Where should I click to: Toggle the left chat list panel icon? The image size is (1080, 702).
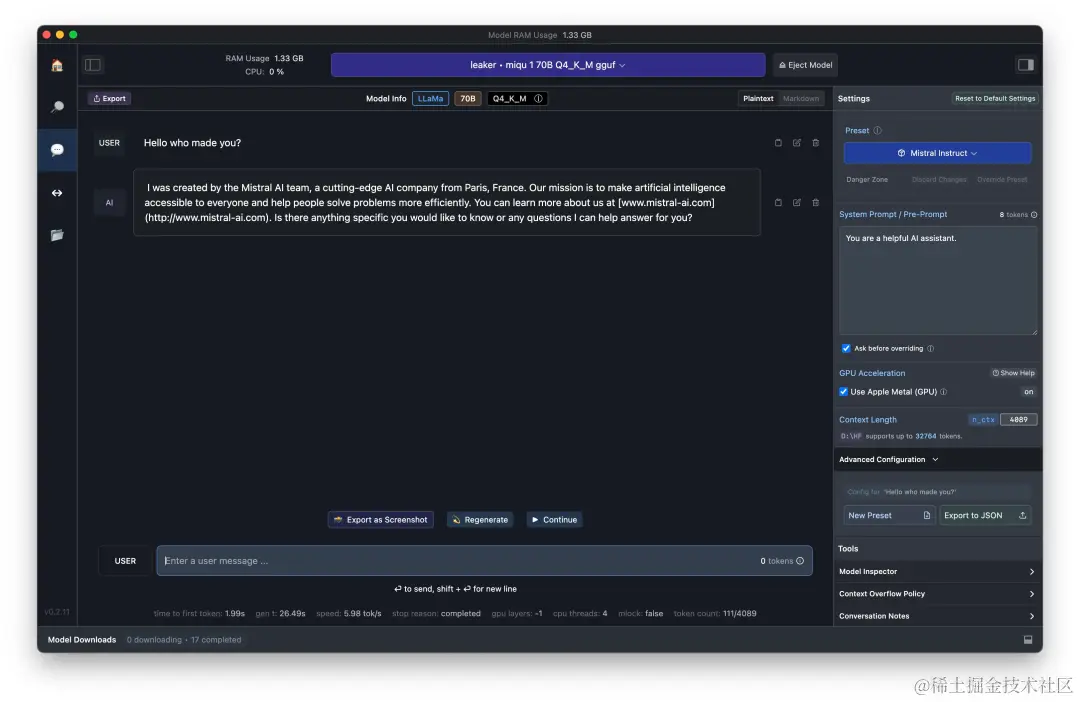point(93,65)
